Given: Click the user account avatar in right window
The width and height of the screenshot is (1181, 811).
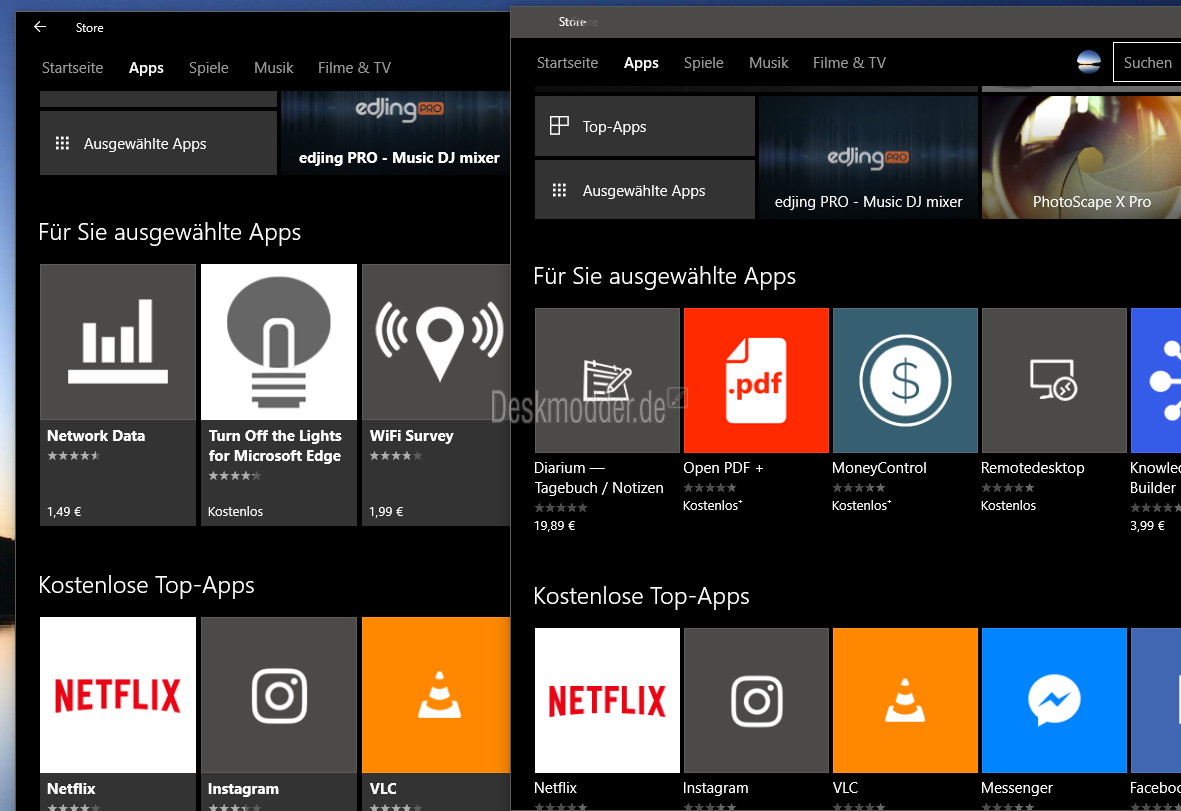Looking at the screenshot, I should 1089,63.
